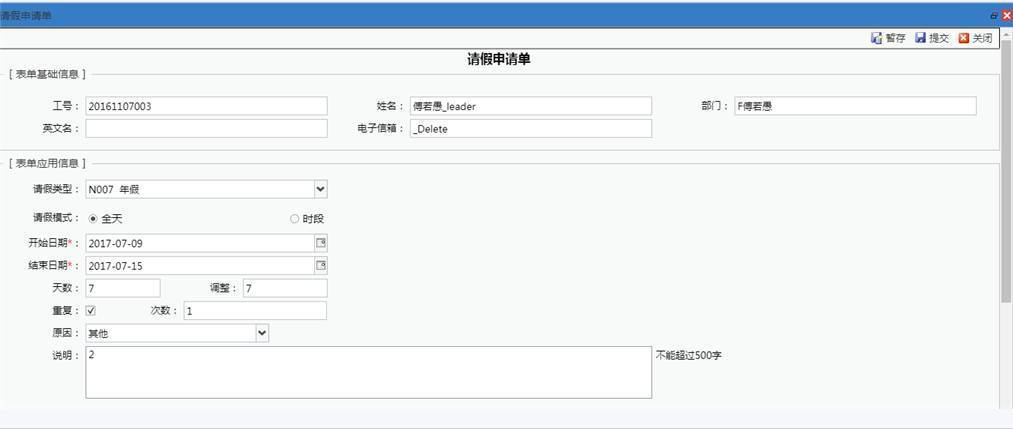This screenshot has height=429, width=1013.
Task: Select the 全天 radio button
Action: 94,219
